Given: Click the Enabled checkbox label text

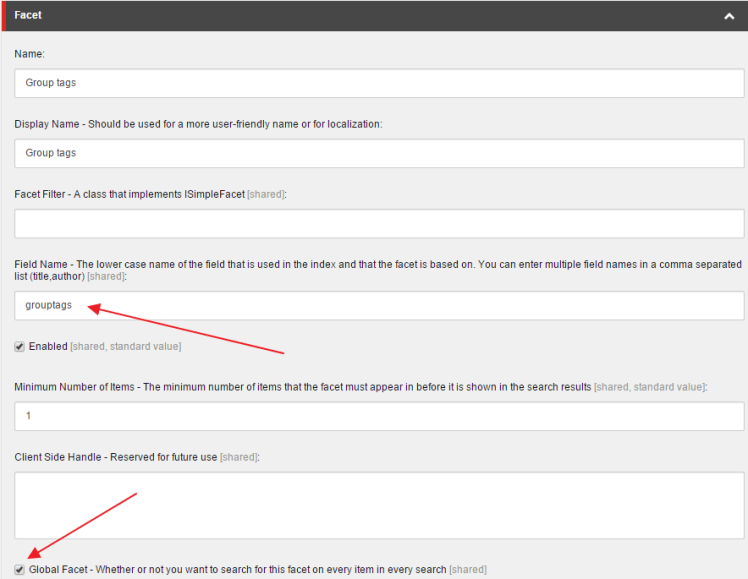Looking at the screenshot, I should tap(48, 346).
